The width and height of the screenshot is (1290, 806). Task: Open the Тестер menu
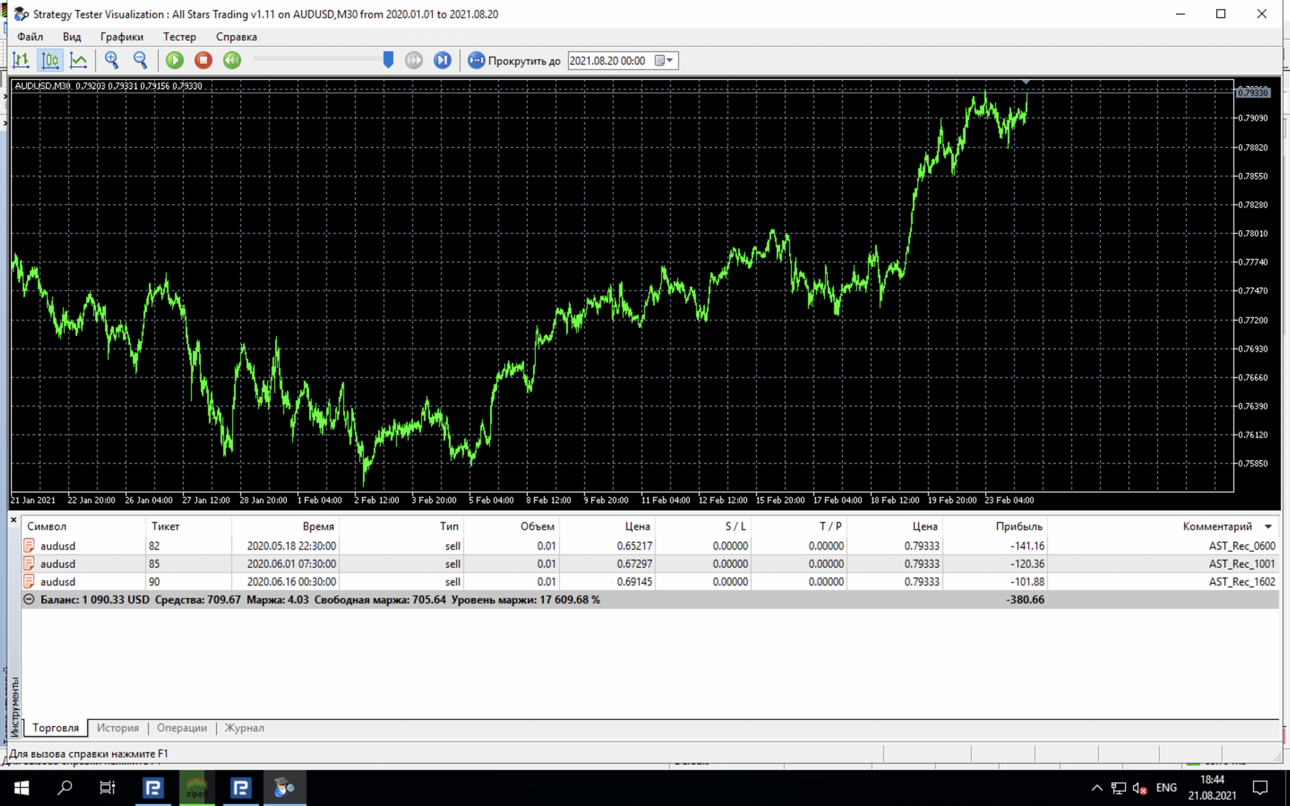click(180, 37)
